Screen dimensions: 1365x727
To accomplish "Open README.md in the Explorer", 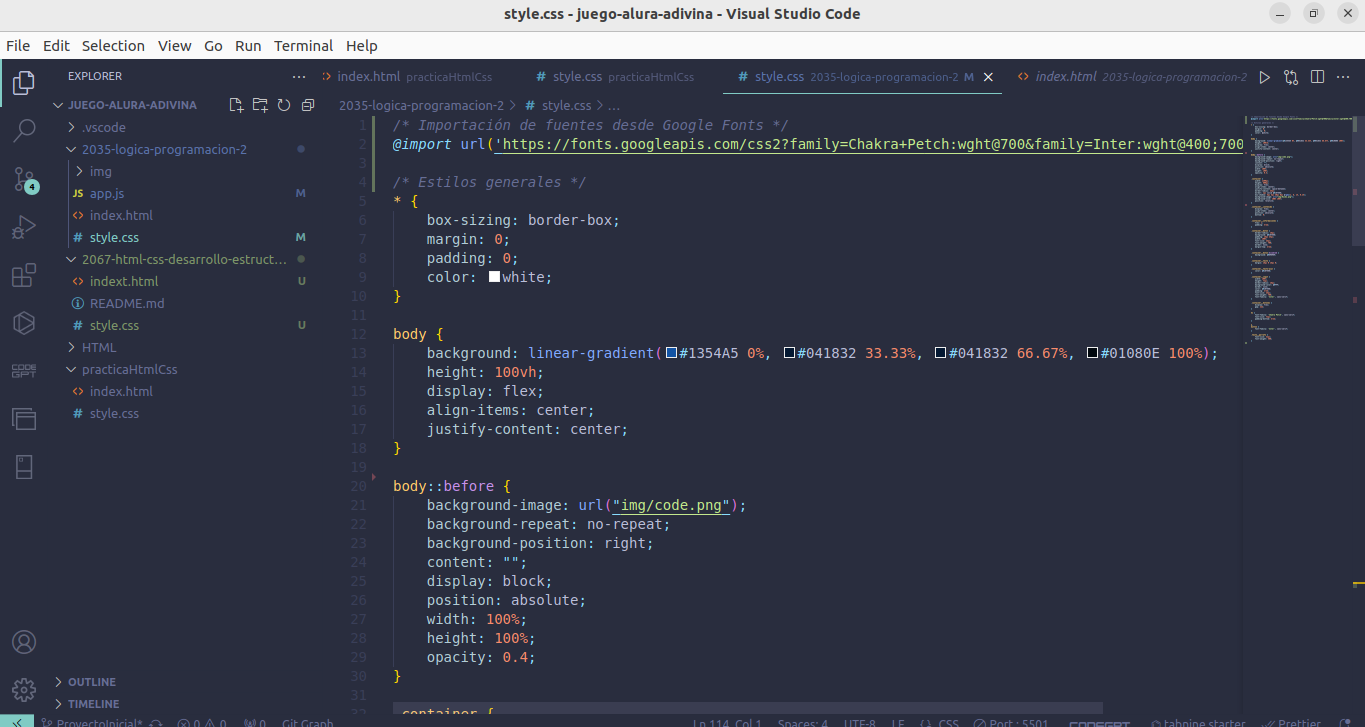I will pyautogui.click(x=127, y=303).
